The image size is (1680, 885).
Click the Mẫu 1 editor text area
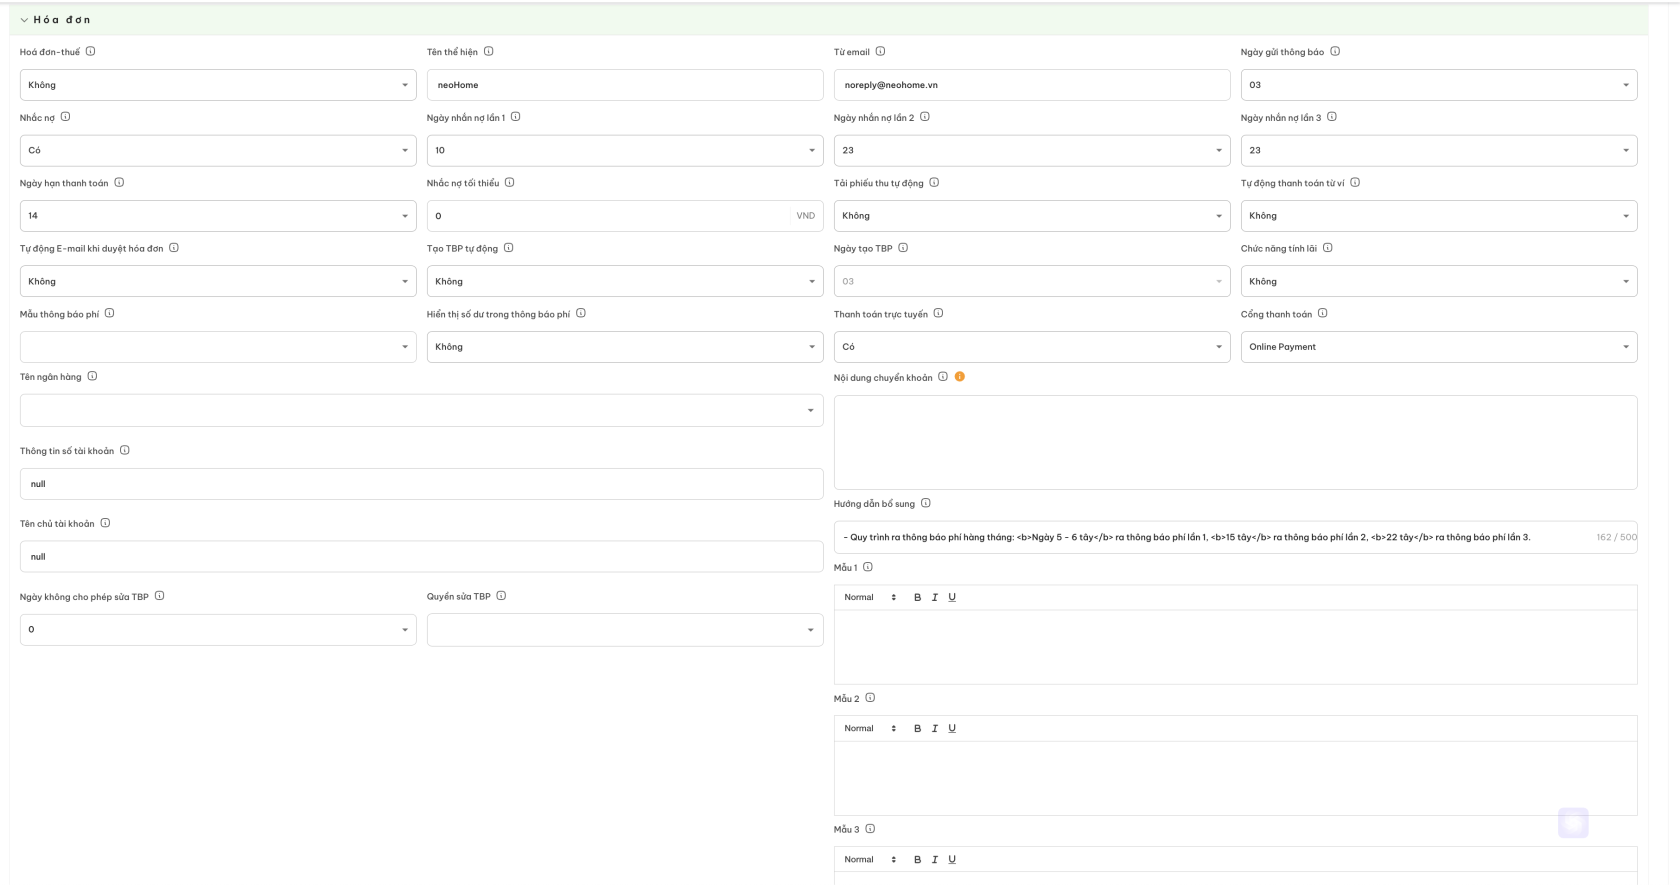[x=1236, y=647]
